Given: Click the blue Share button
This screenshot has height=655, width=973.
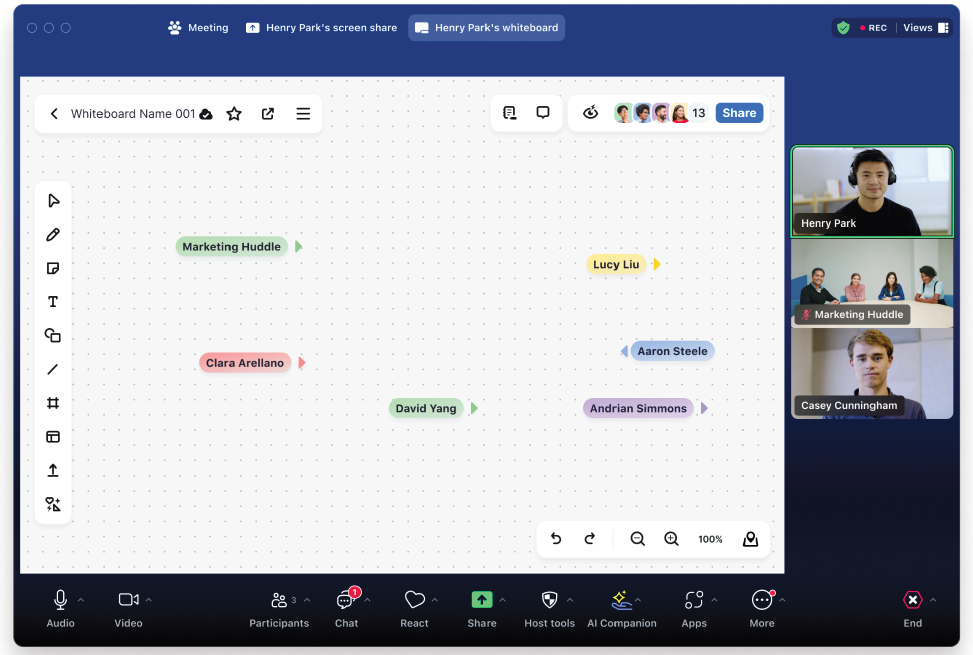Looking at the screenshot, I should (739, 113).
